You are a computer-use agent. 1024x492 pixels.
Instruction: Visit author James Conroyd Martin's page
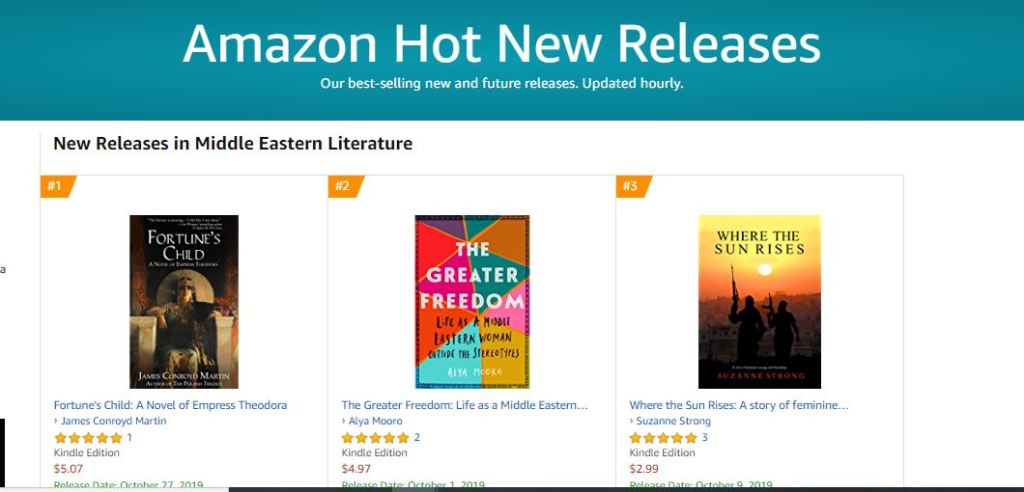click(113, 421)
